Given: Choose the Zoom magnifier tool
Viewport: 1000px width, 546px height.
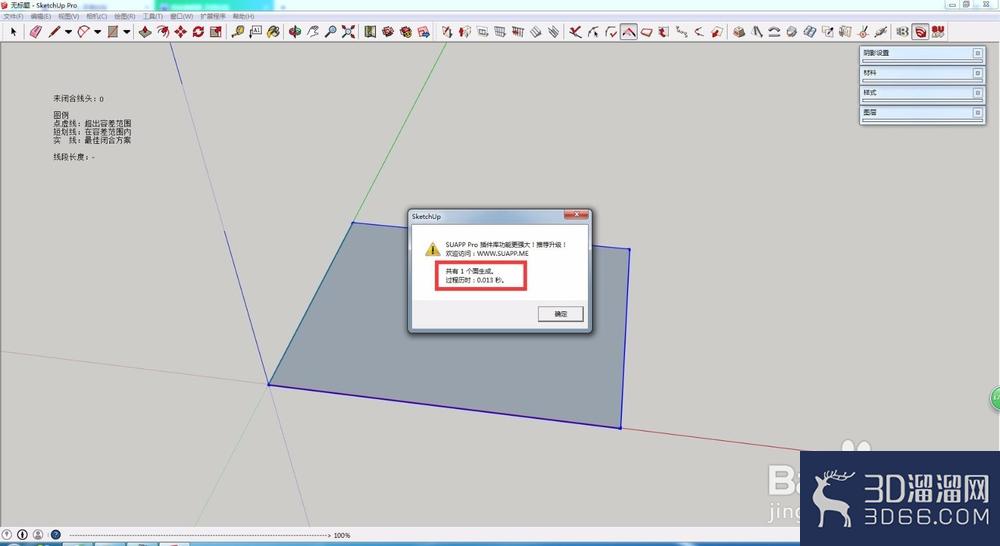Looking at the screenshot, I should 330,31.
